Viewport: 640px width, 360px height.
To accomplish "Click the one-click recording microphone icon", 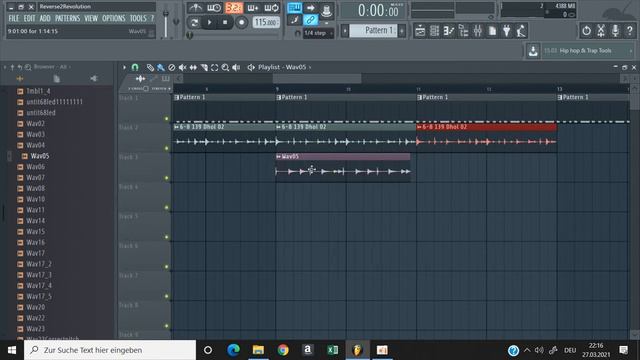I will coord(615,31).
